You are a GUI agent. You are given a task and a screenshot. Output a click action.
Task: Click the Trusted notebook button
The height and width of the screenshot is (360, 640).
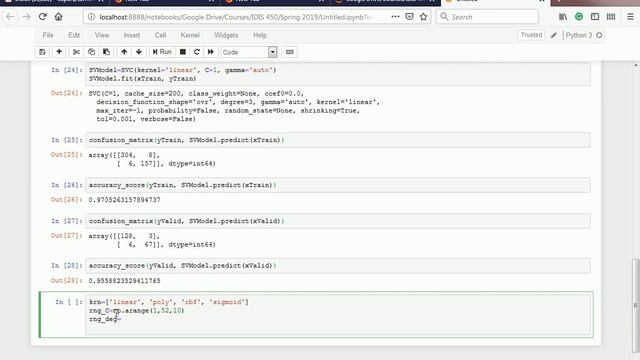531,35
